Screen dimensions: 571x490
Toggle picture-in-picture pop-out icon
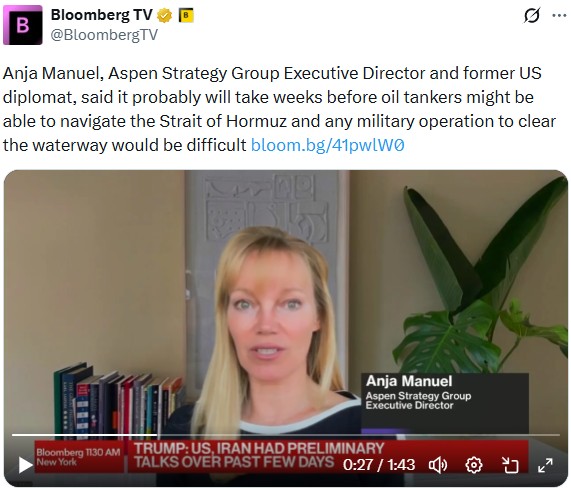click(x=510, y=465)
